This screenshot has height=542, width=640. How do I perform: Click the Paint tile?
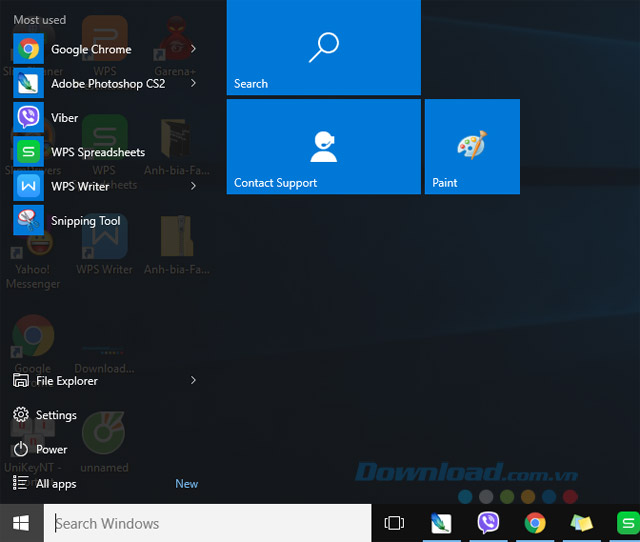(472, 146)
